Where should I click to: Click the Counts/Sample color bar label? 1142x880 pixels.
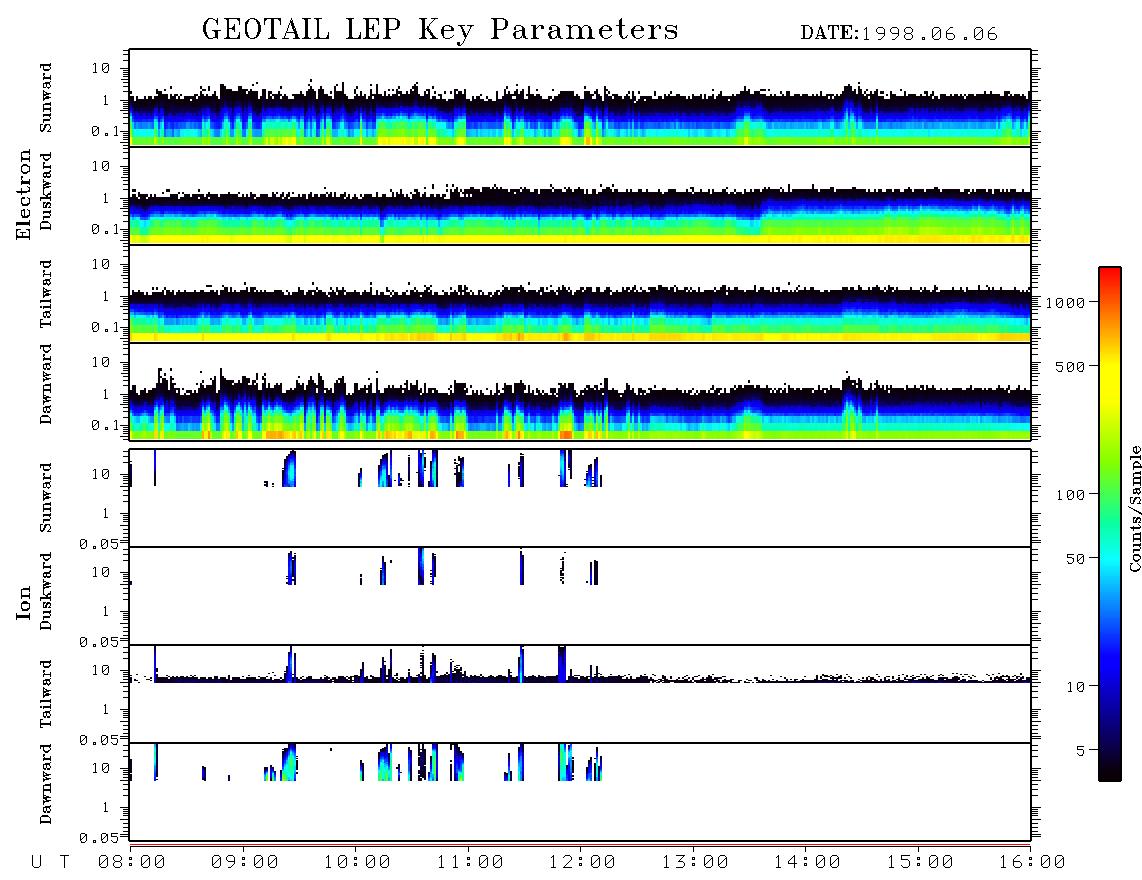click(1135, 508)
